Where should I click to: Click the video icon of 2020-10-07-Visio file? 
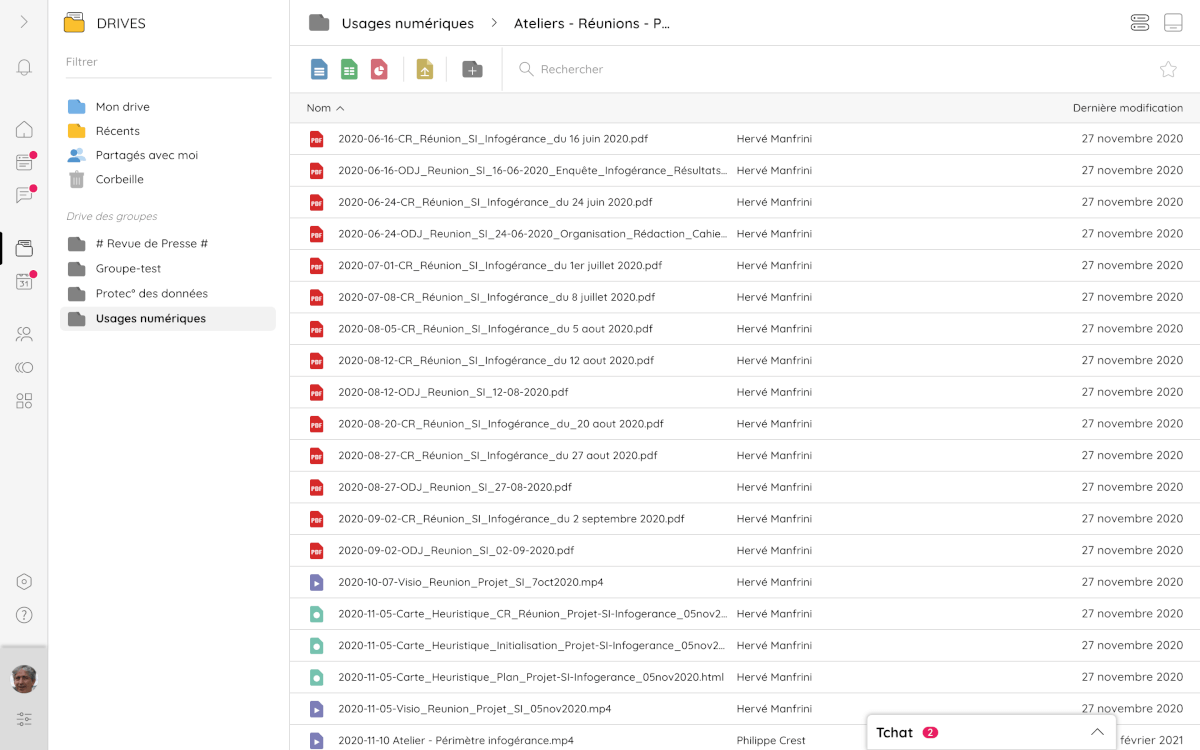coord(316,582)
